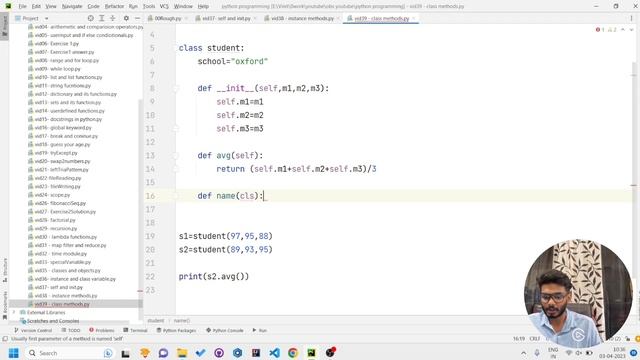Toggle the Bookmarks side tab
The image size is (640, 360).
coord(4,305)
